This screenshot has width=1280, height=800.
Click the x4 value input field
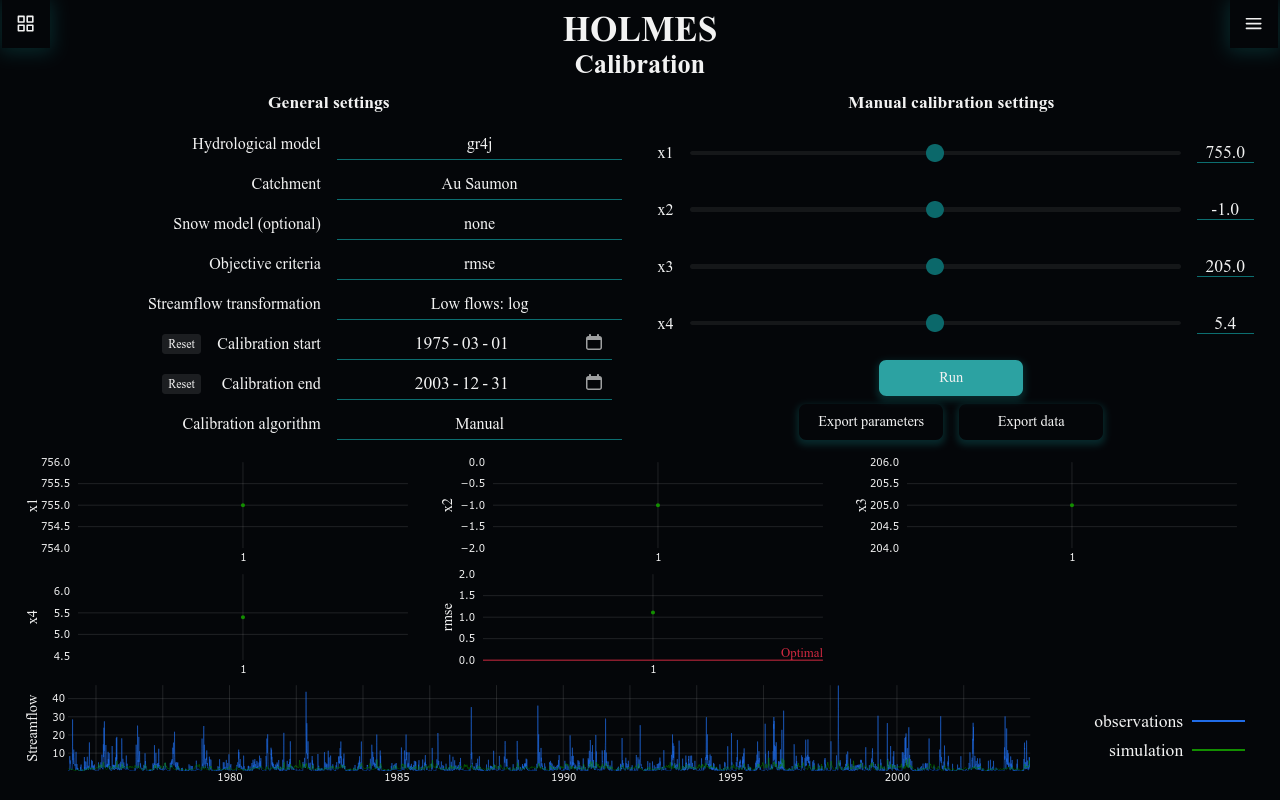(1224, 324)
